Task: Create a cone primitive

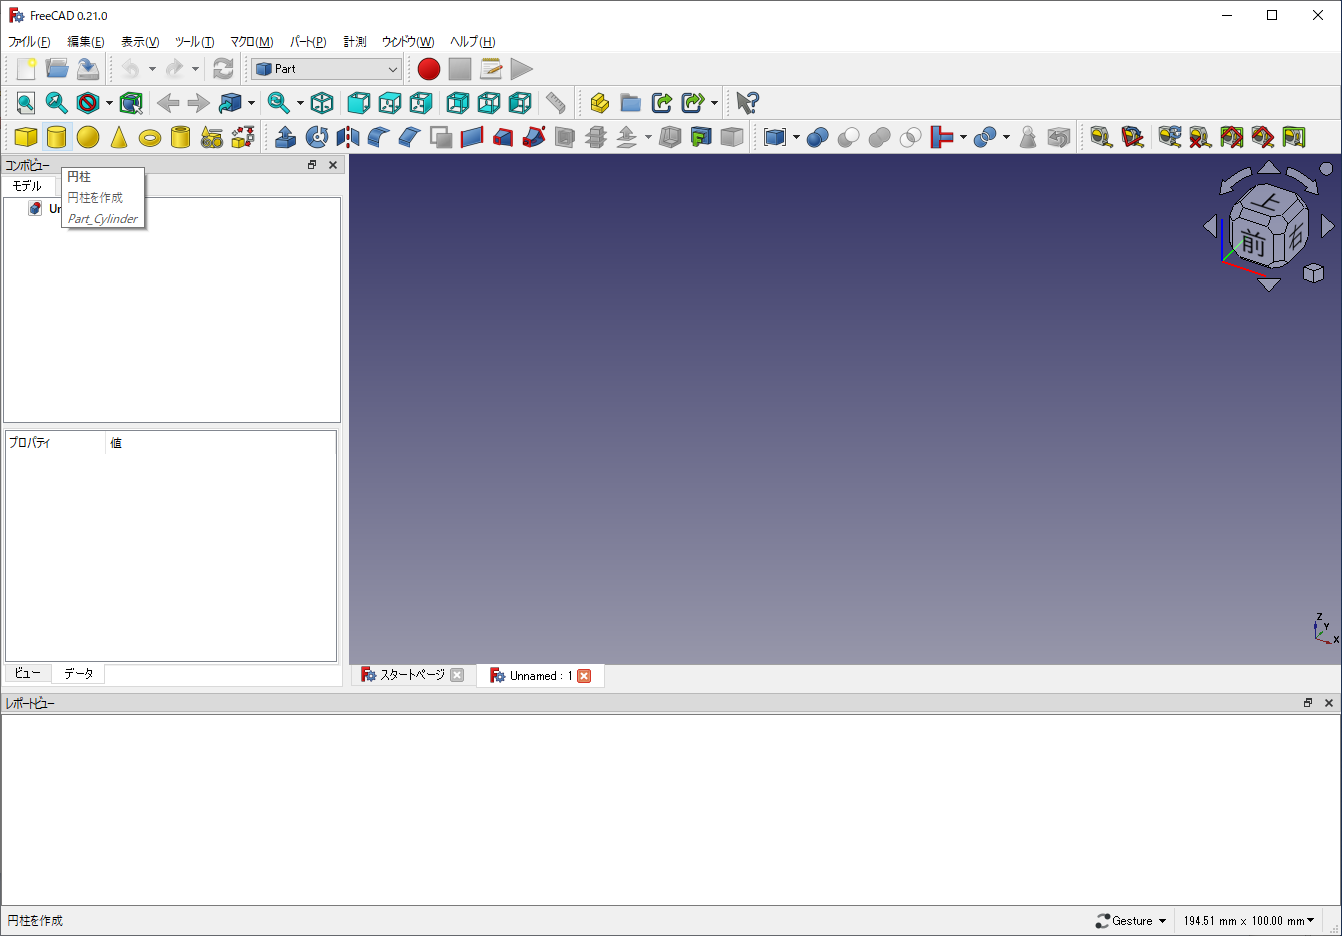Action: [119, 137]
